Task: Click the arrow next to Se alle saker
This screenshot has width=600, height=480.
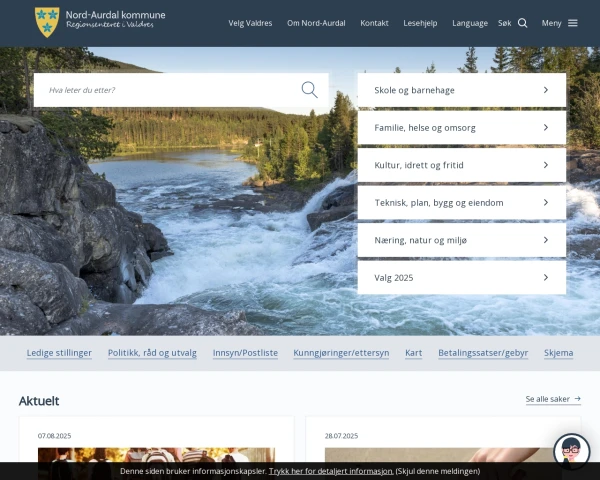Action: coord(577,398)
